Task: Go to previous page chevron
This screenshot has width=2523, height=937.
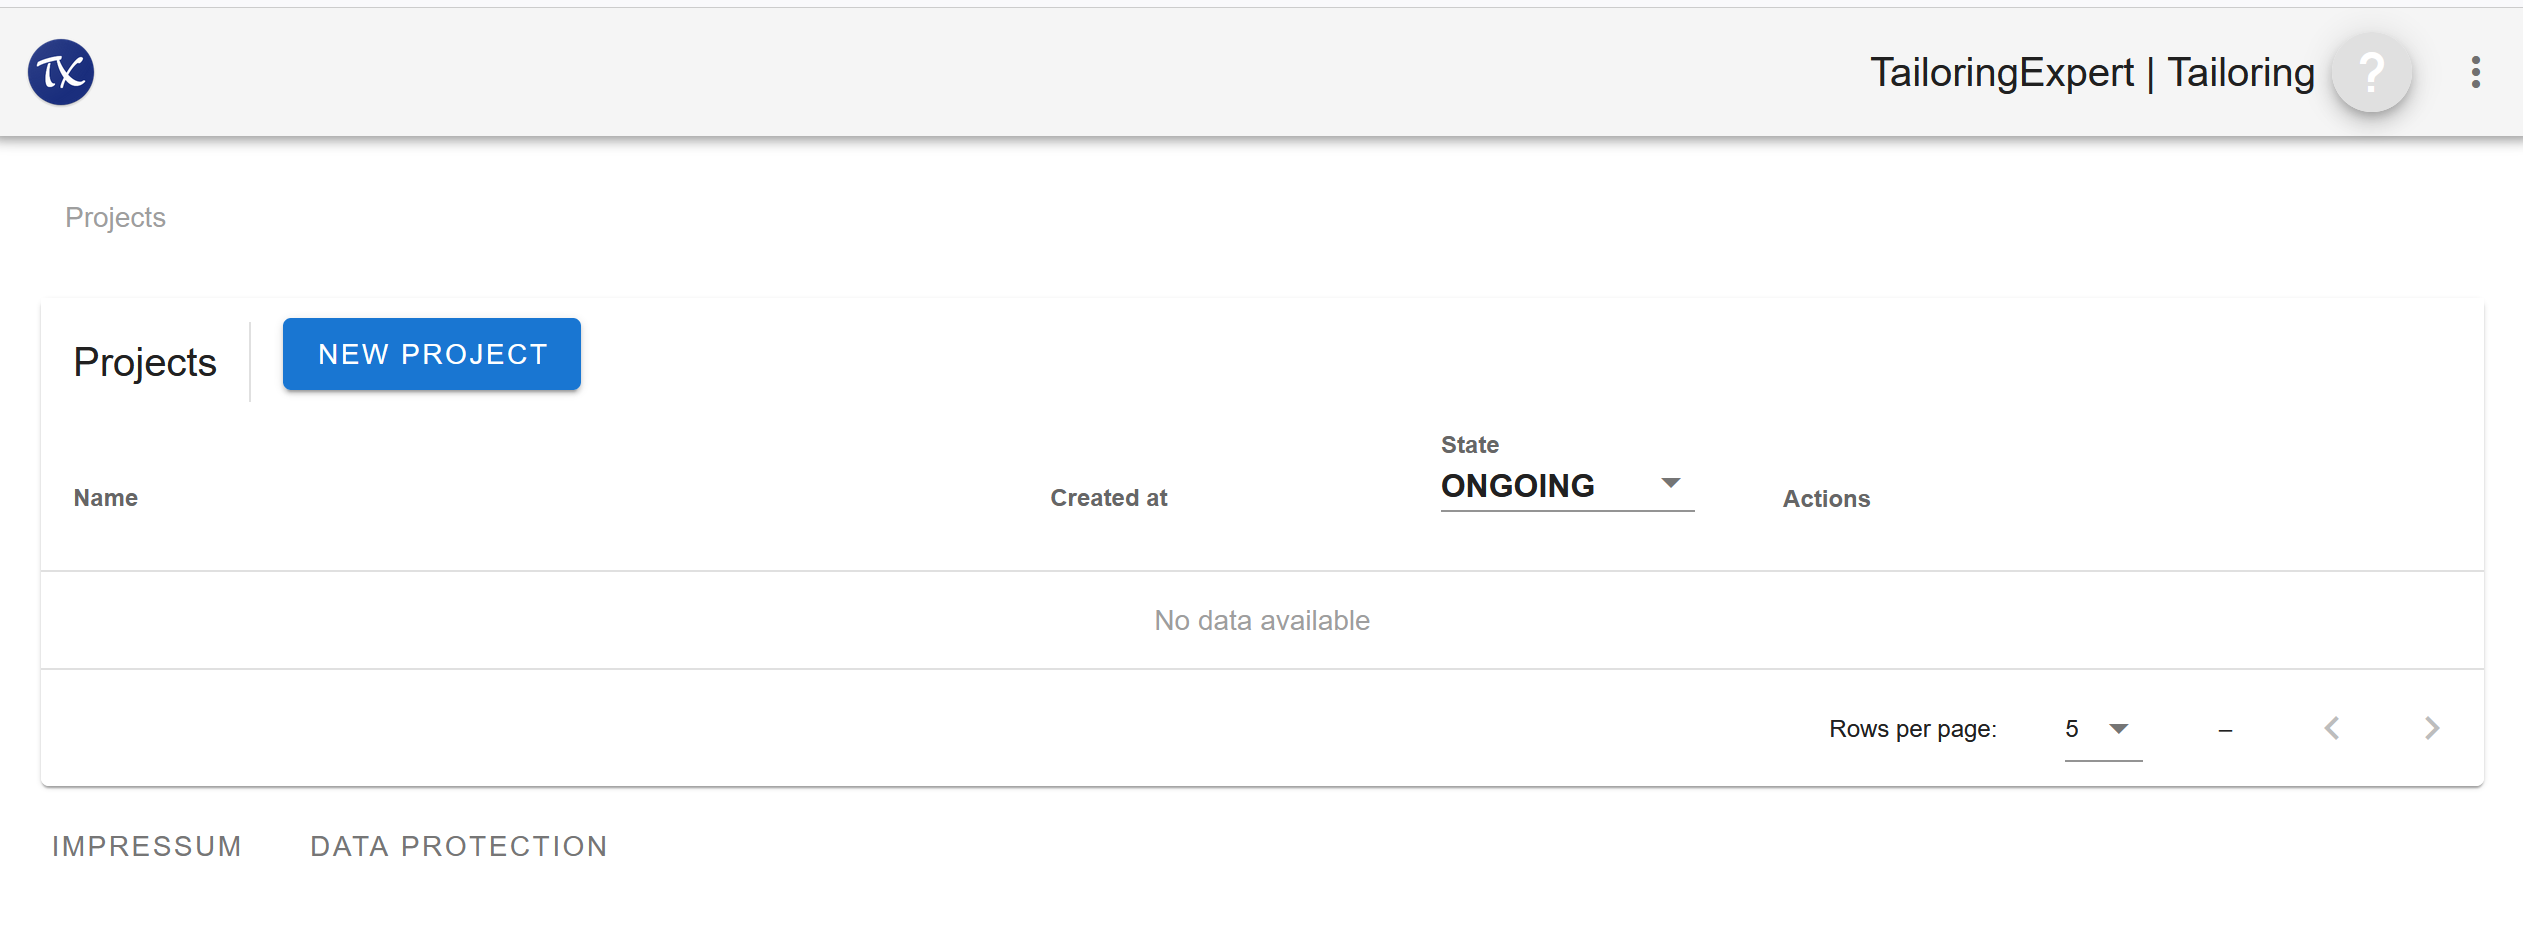Action: click(x=2332, y=728)
